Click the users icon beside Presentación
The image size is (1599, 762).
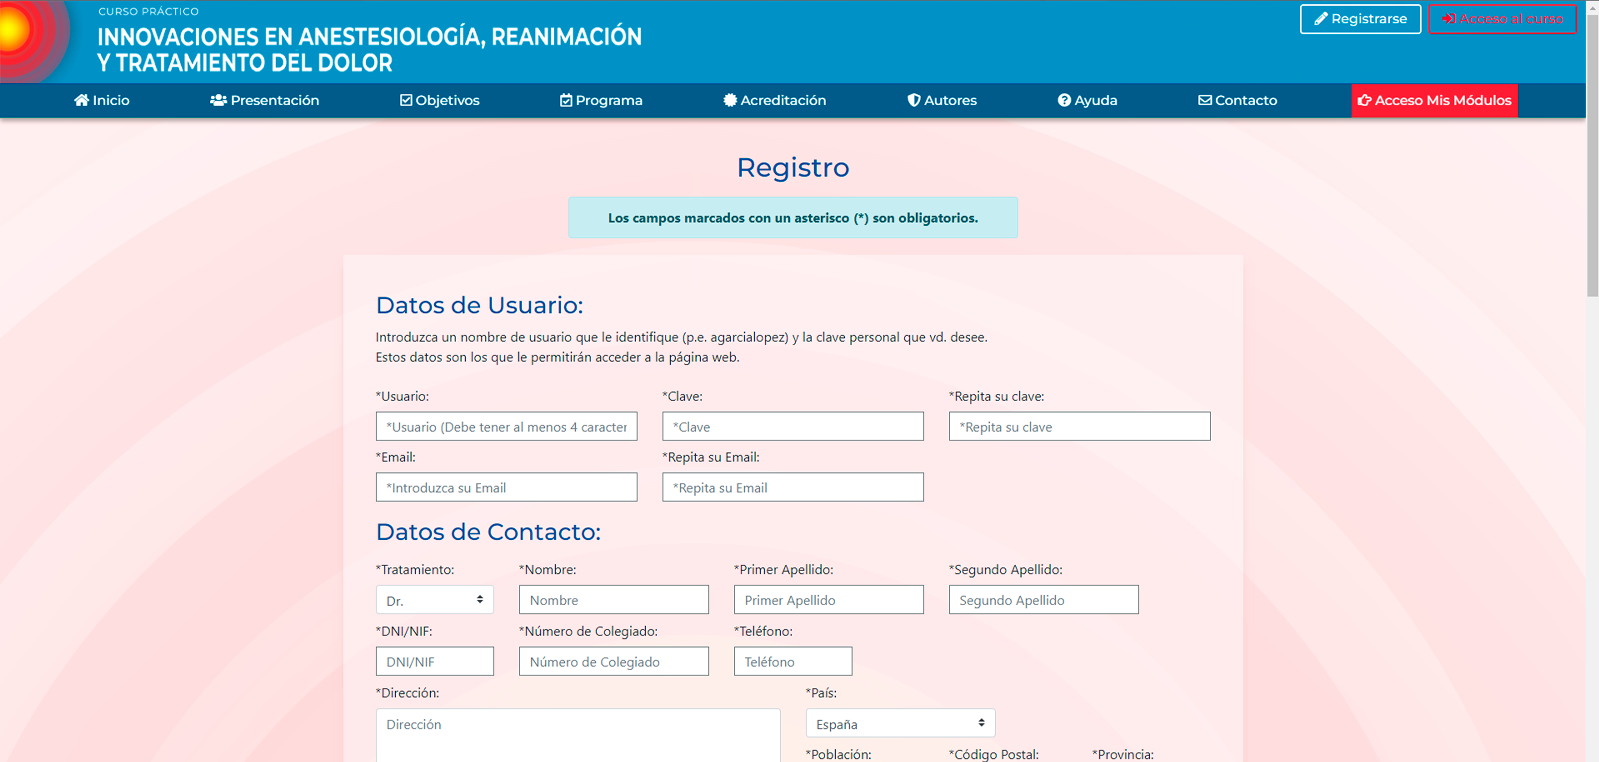(x=218, y=100)
